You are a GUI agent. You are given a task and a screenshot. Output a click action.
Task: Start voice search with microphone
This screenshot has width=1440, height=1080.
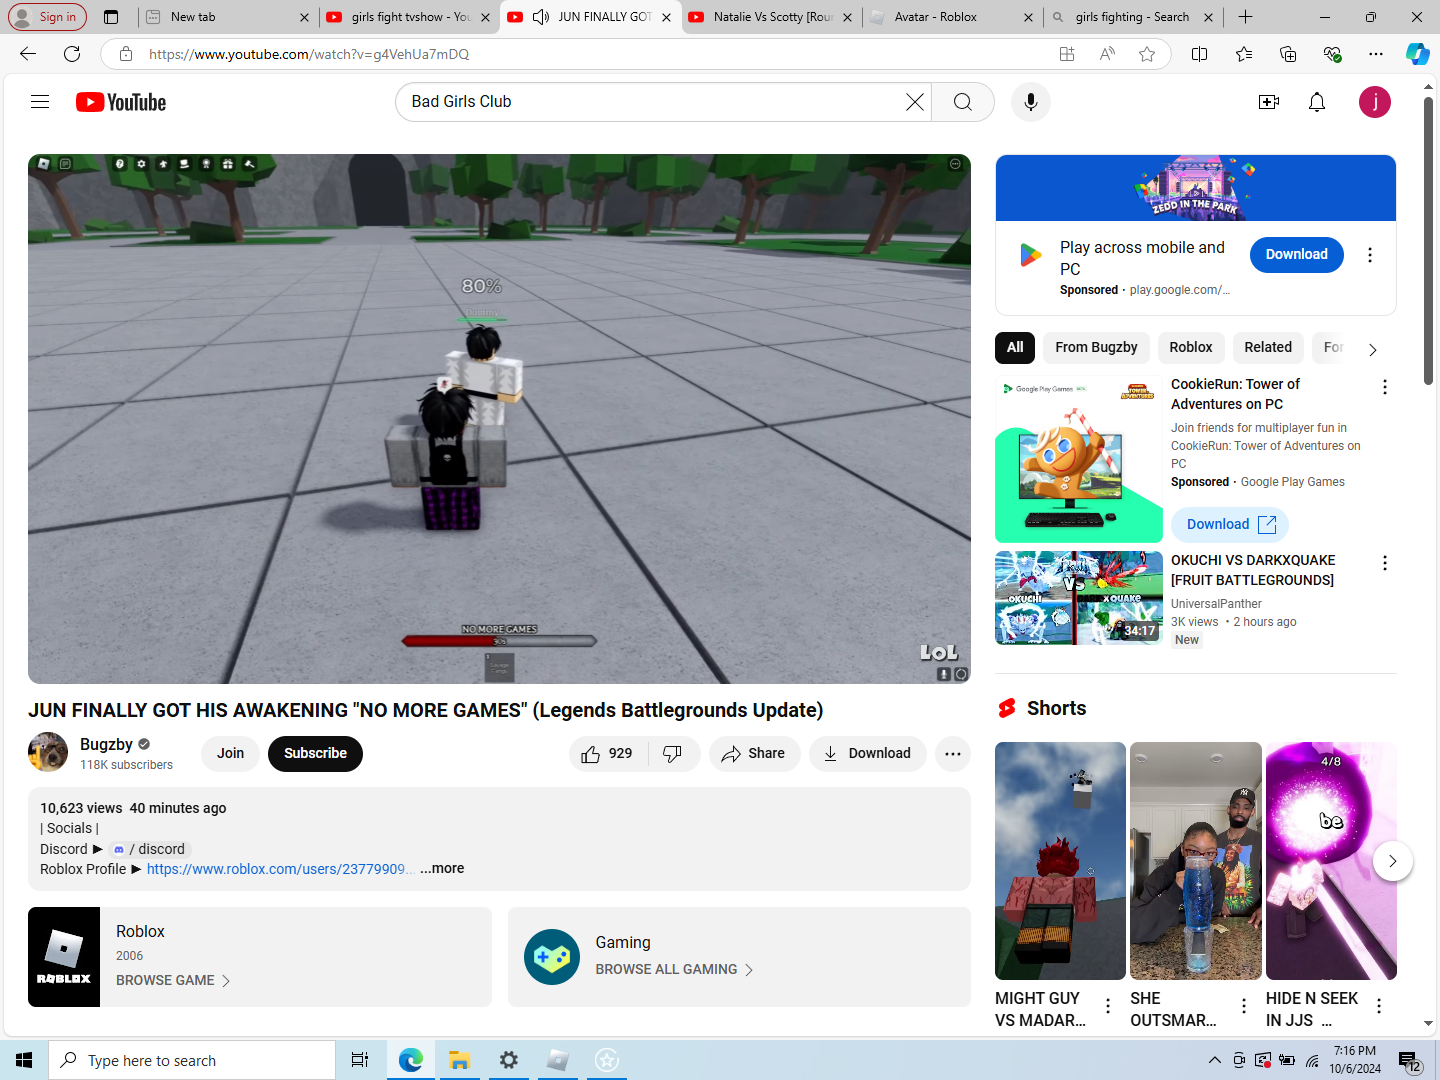(1031, 102)
